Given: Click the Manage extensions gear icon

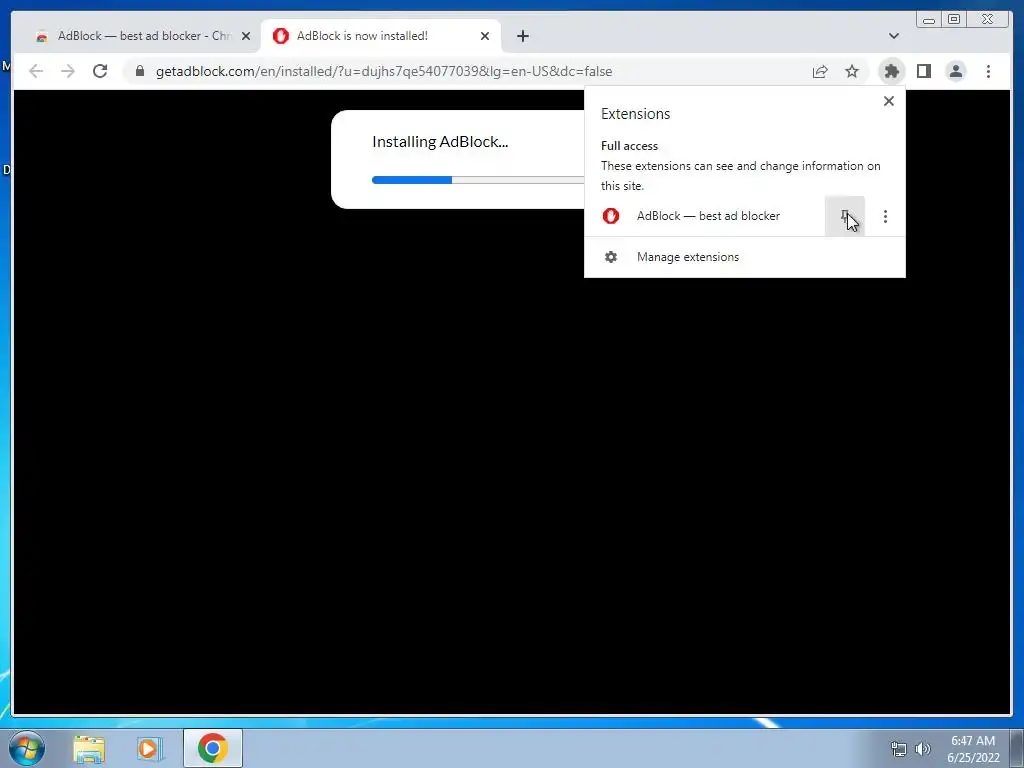Looking at the screenshot, I should (x=611, y=257).
